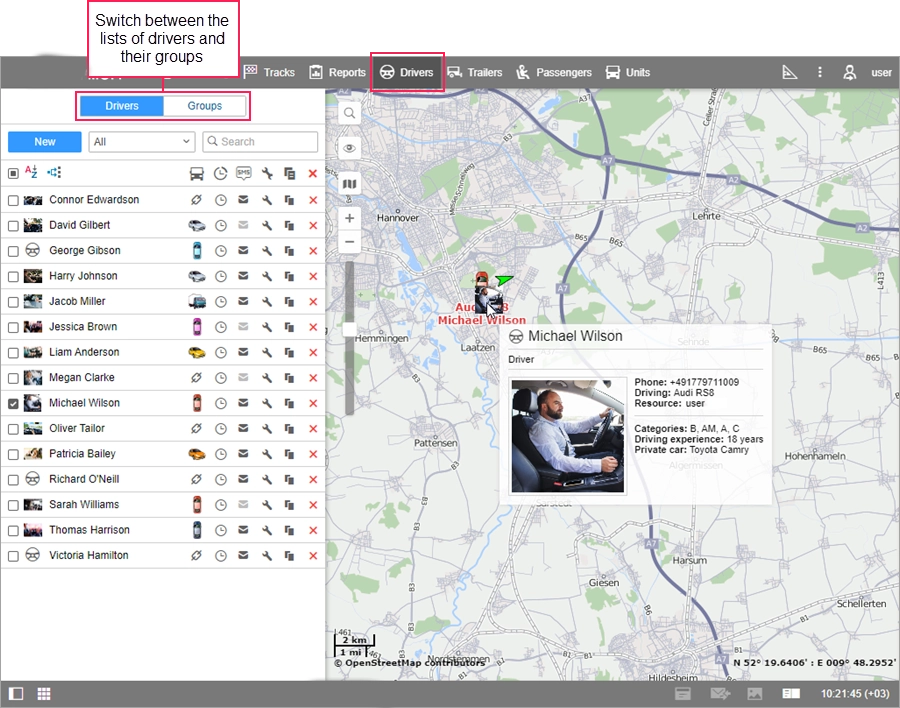The image size is (900, 708).
Task: Focus the driver Search field
Action: click(x=260, y=142)
